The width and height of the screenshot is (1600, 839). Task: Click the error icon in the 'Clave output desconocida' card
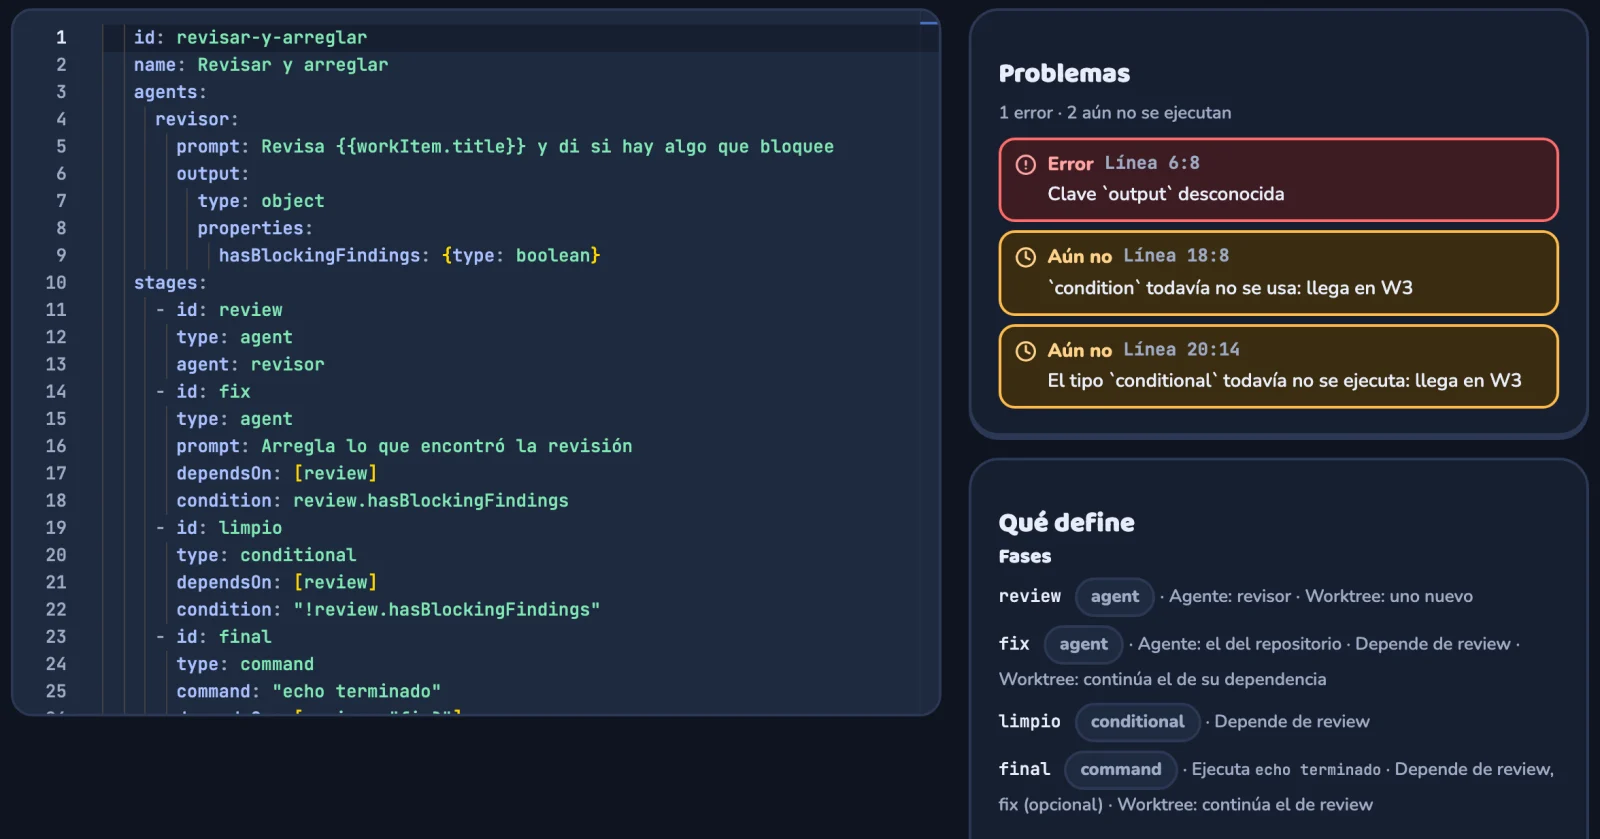1025,165
